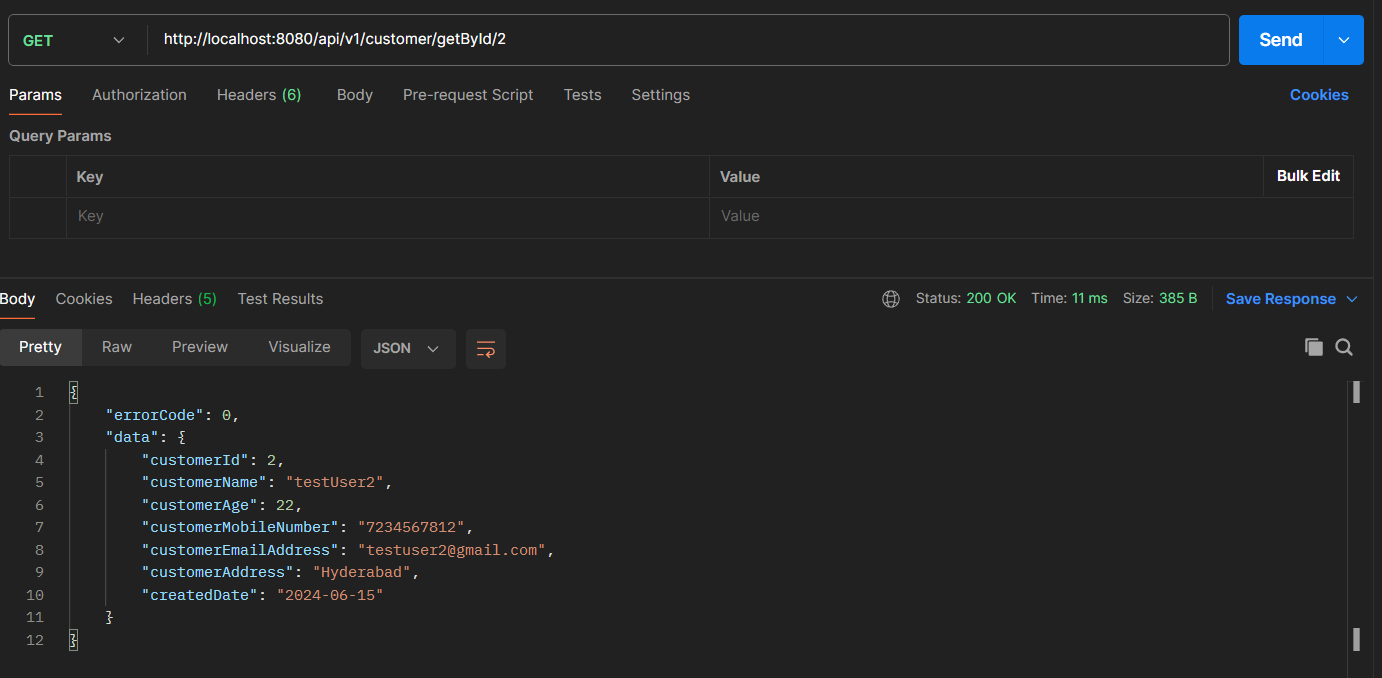Toggle the wrap lines icon
The height and width of the screenshot is (678, 1382).
click(x=486, y=349)
